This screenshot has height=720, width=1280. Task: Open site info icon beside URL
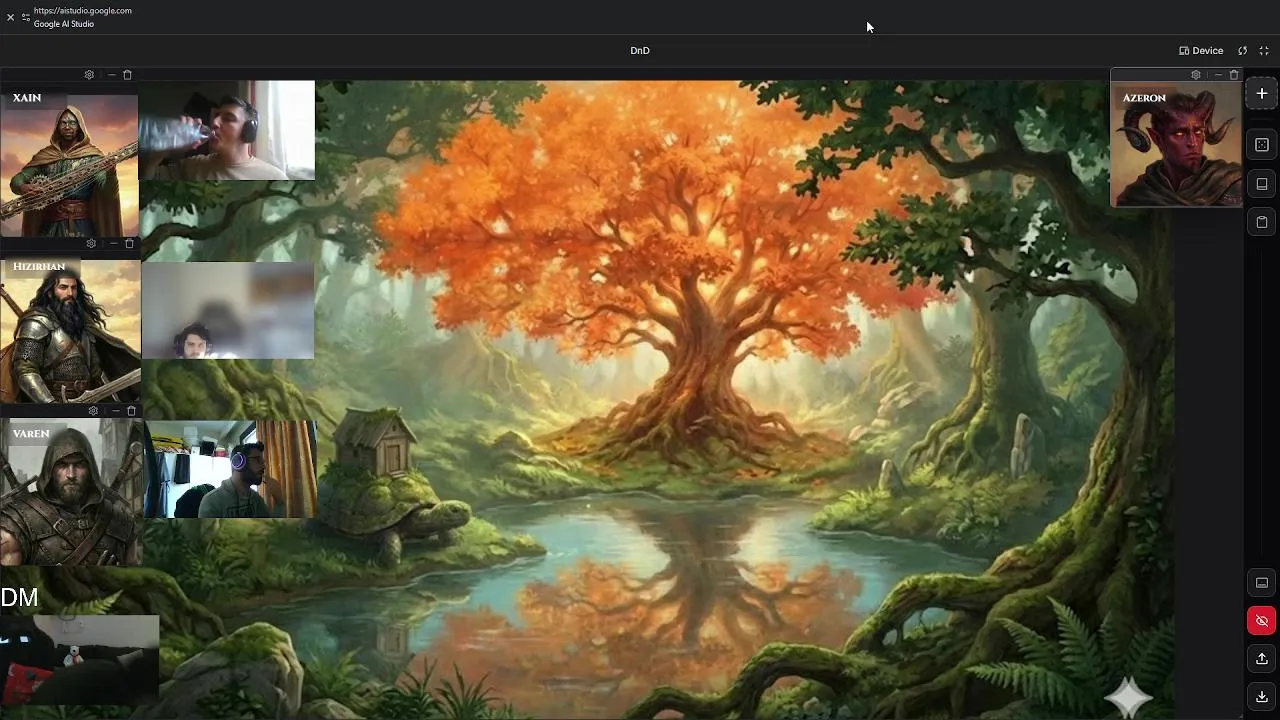(26, 17)
